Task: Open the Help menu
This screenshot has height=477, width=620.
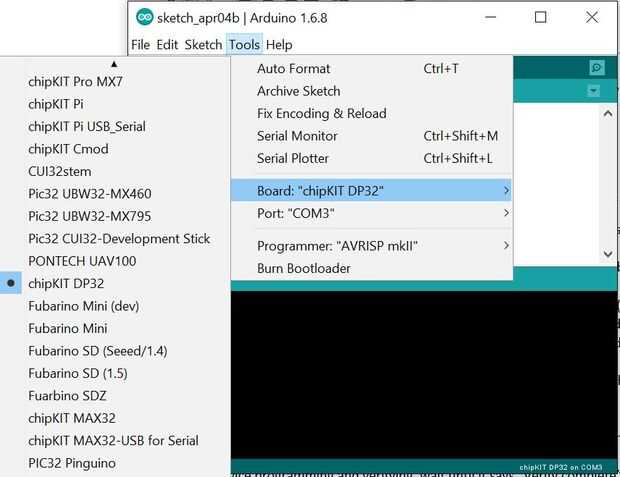Action: pyautogui.click(x=279, y=45)
